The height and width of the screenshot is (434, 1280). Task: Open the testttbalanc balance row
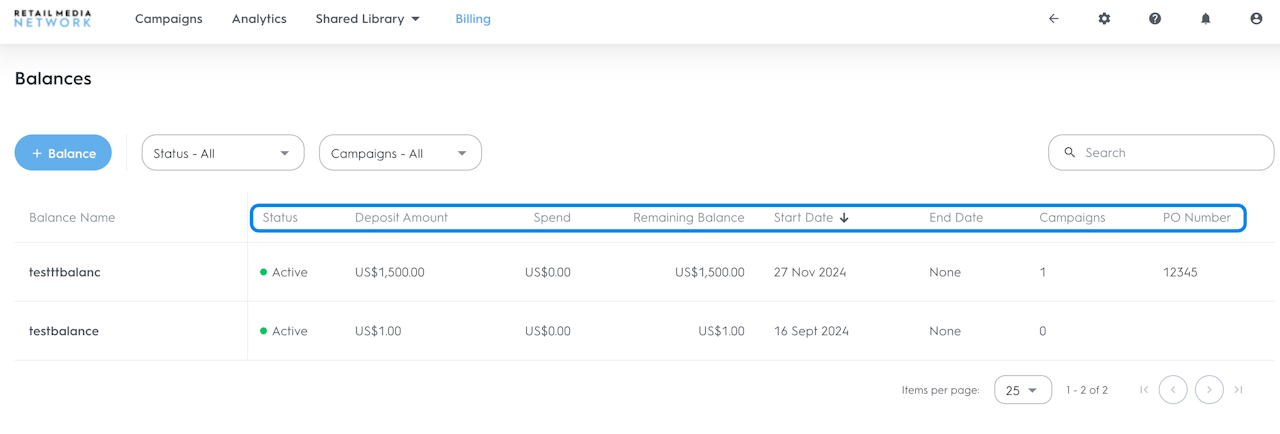pyautogui.click(x=65, y=272)
